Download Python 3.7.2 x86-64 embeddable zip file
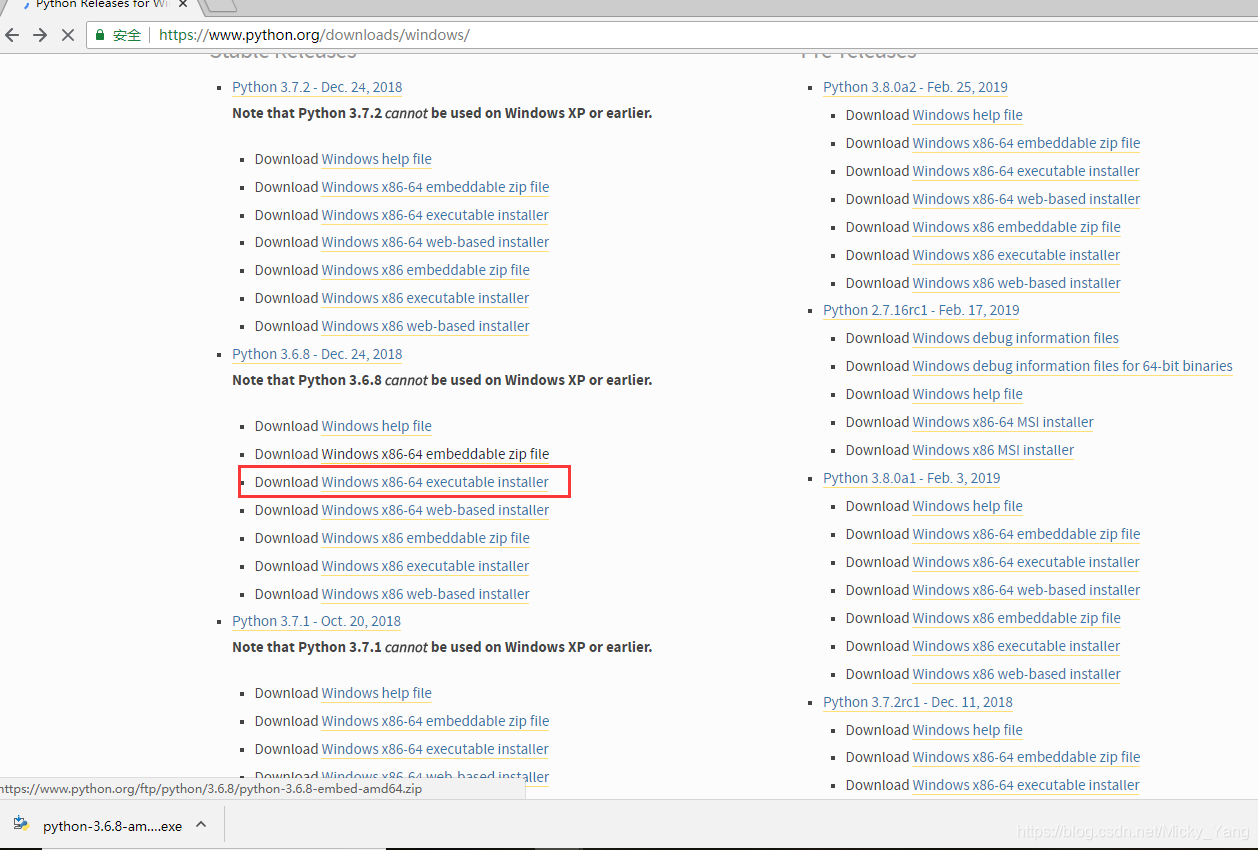The width and height of the screenshot is (1258, 850). 435,187
